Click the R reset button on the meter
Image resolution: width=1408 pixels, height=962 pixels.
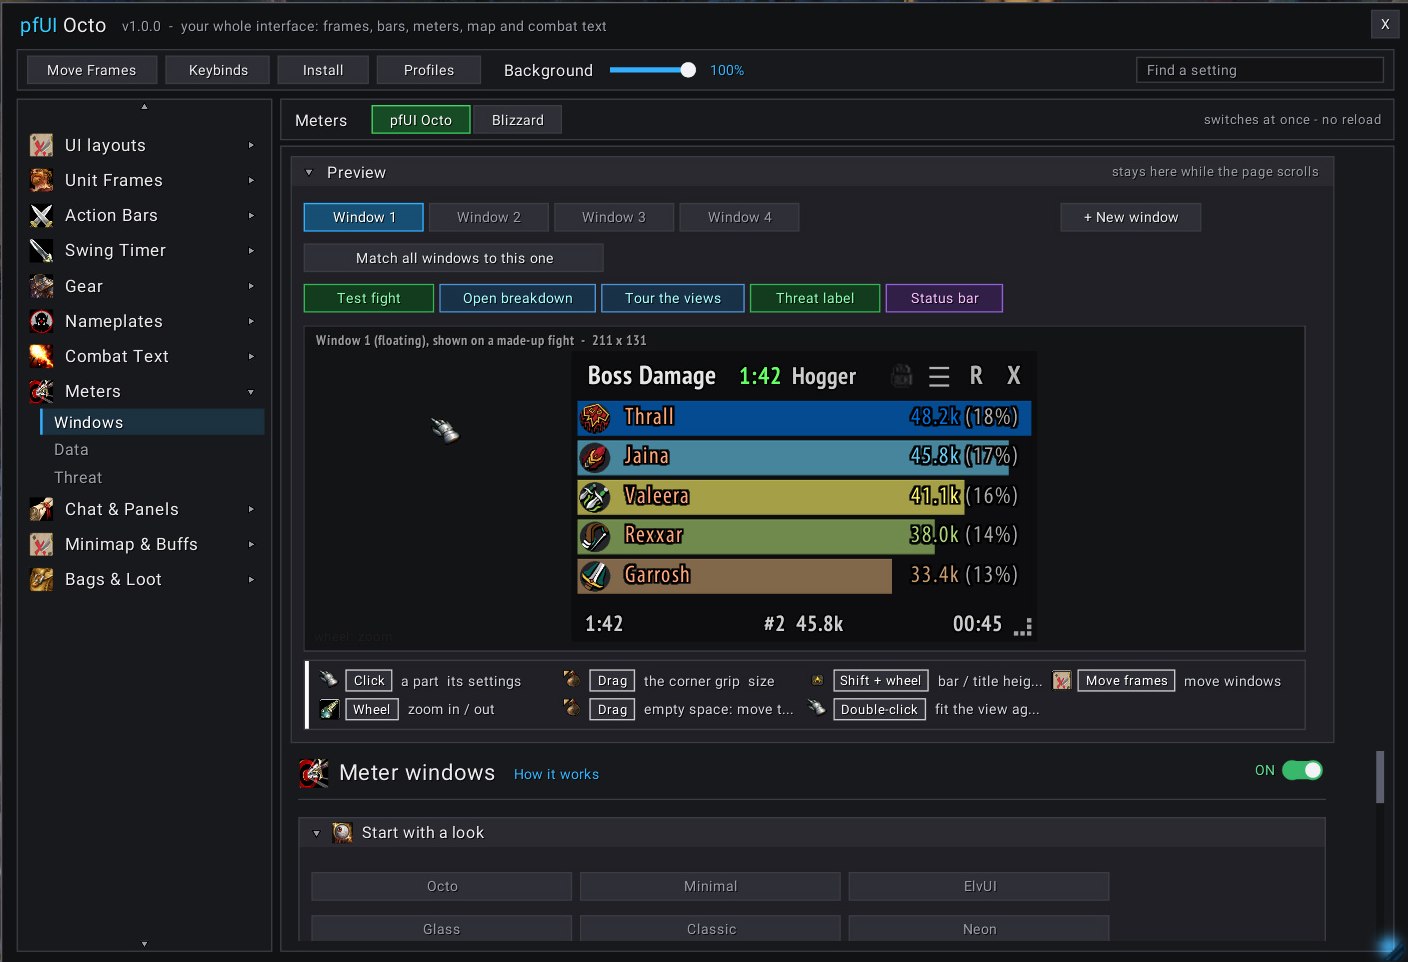pos(976,376)
